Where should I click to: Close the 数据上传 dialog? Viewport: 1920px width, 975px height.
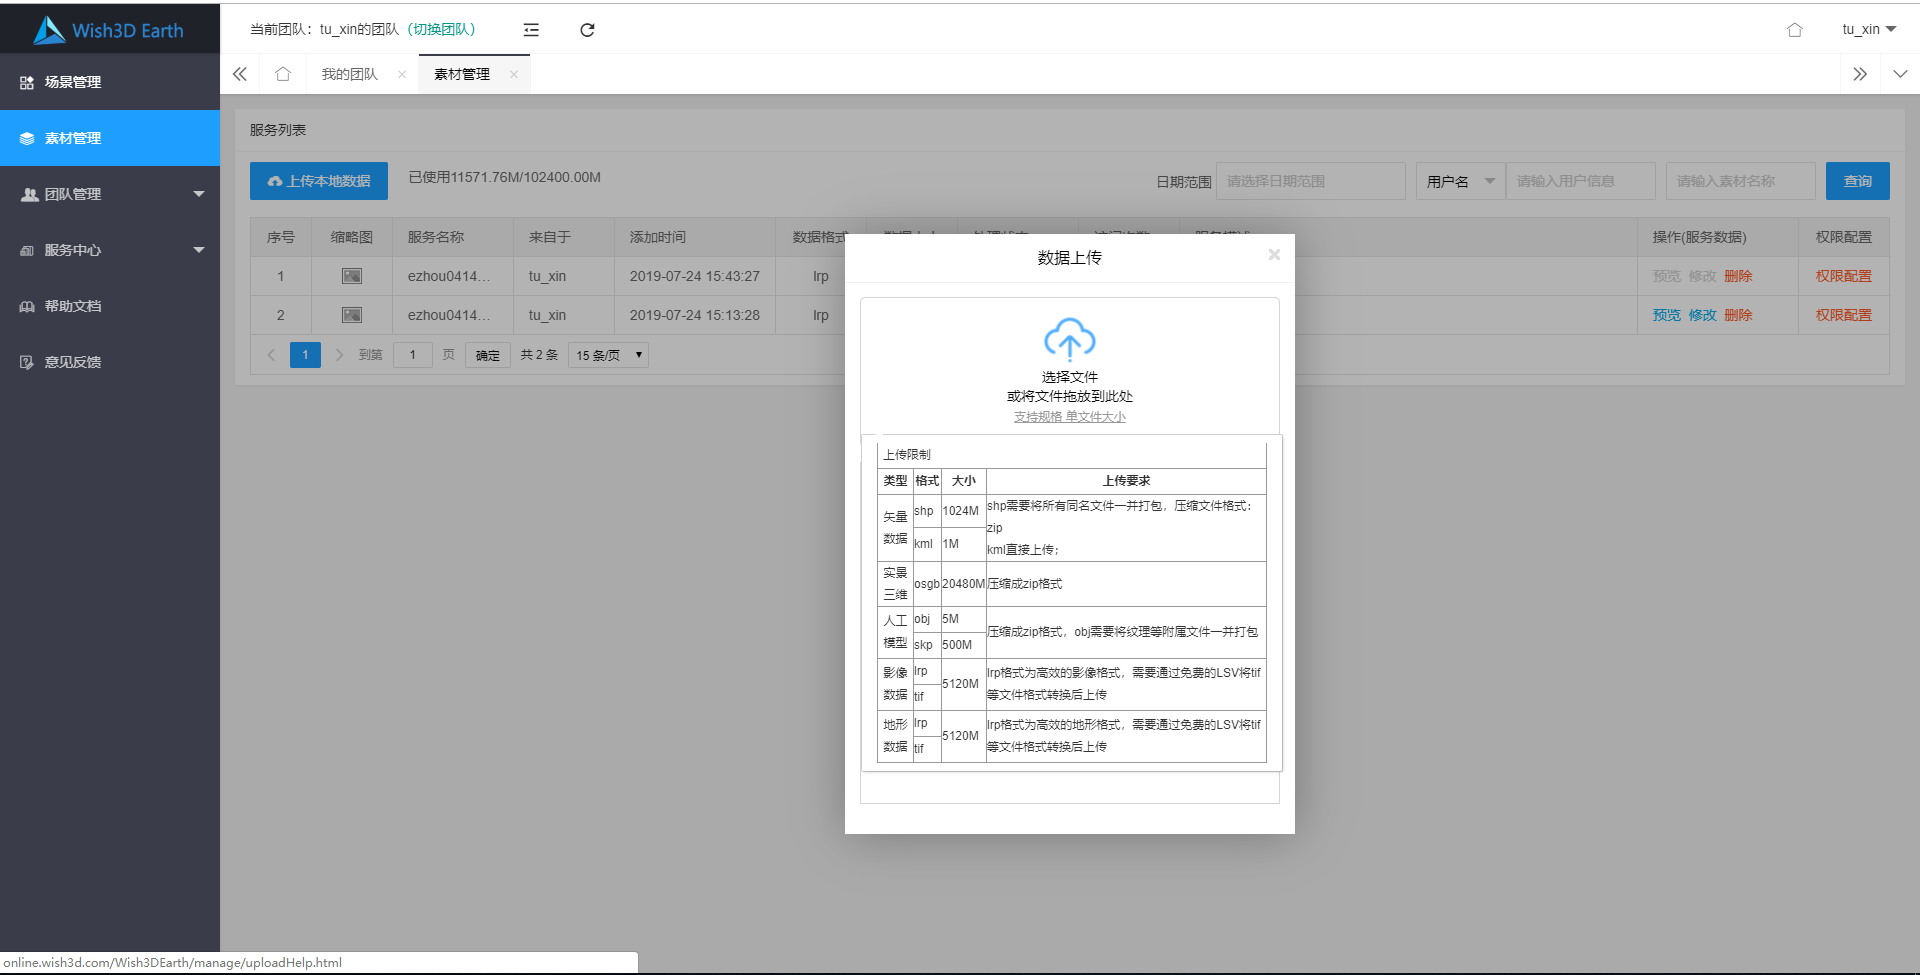(x=1274, y=255)
